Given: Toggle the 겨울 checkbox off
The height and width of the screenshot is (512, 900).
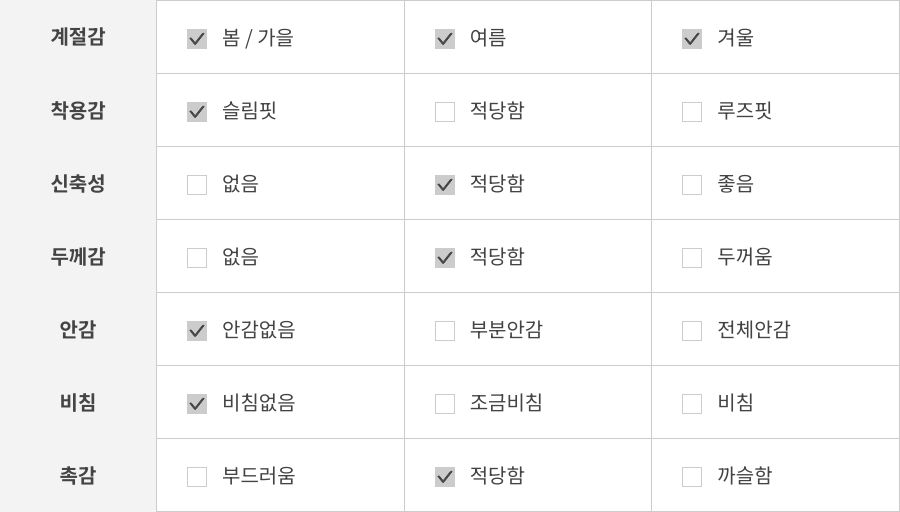Looking at the screenshot, I should pyautogui.click(x=692, y=39).
